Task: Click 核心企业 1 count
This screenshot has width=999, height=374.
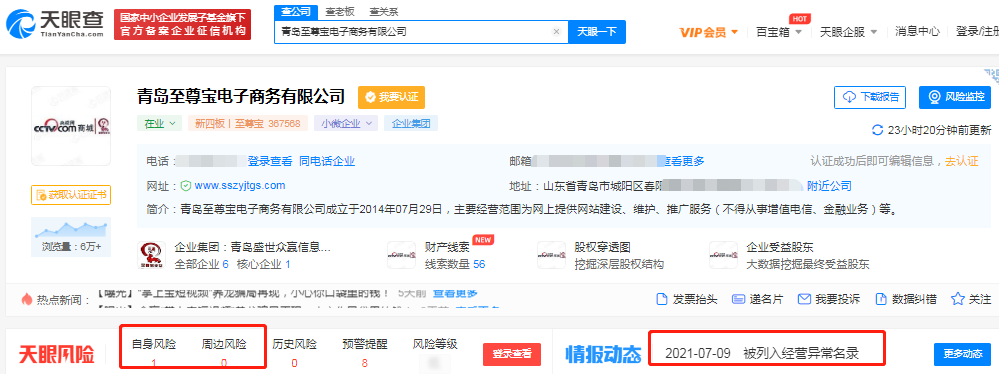Action: pos(264,264)
